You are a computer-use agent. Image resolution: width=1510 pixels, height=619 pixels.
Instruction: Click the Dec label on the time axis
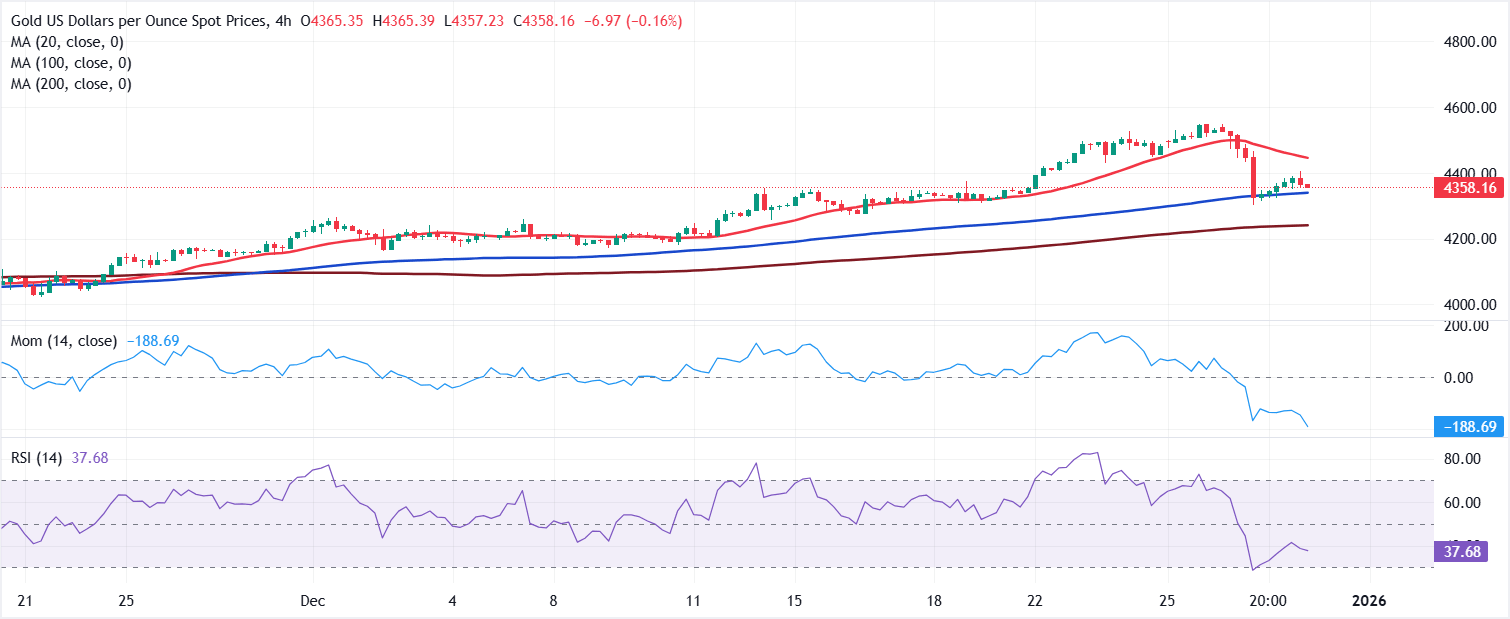pos(311,602)
